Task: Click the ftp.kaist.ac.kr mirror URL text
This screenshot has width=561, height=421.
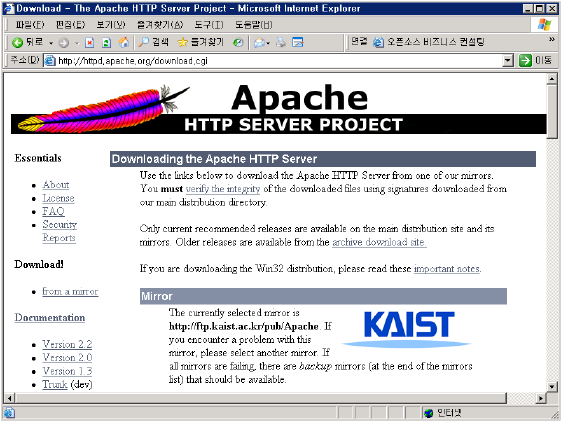Action: click(243, 326)
